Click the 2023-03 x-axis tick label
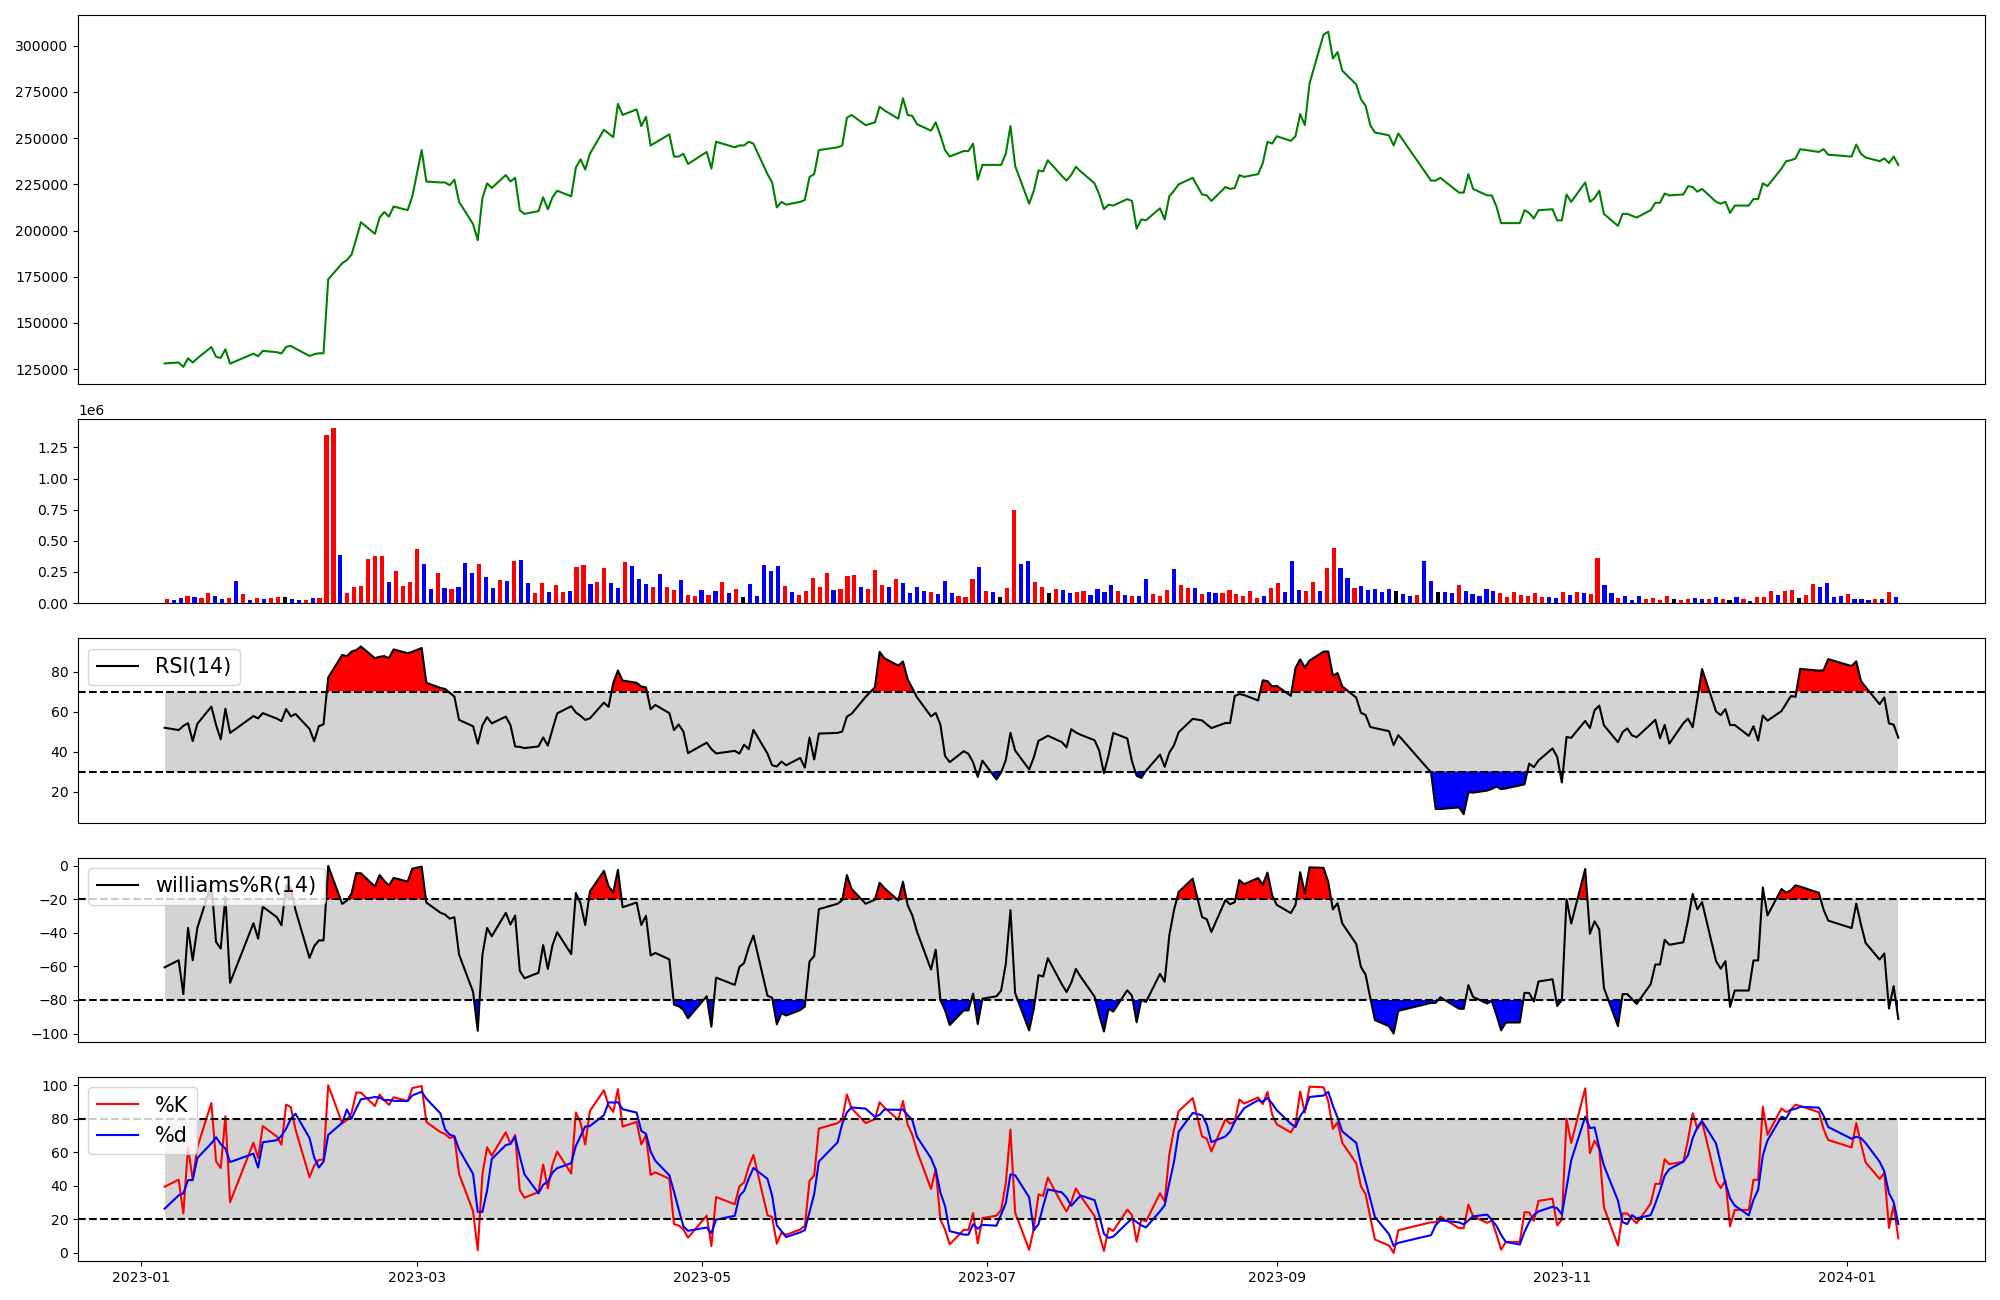Viewport: 2000px width, 1300px height. click(x=417, y=1277)
